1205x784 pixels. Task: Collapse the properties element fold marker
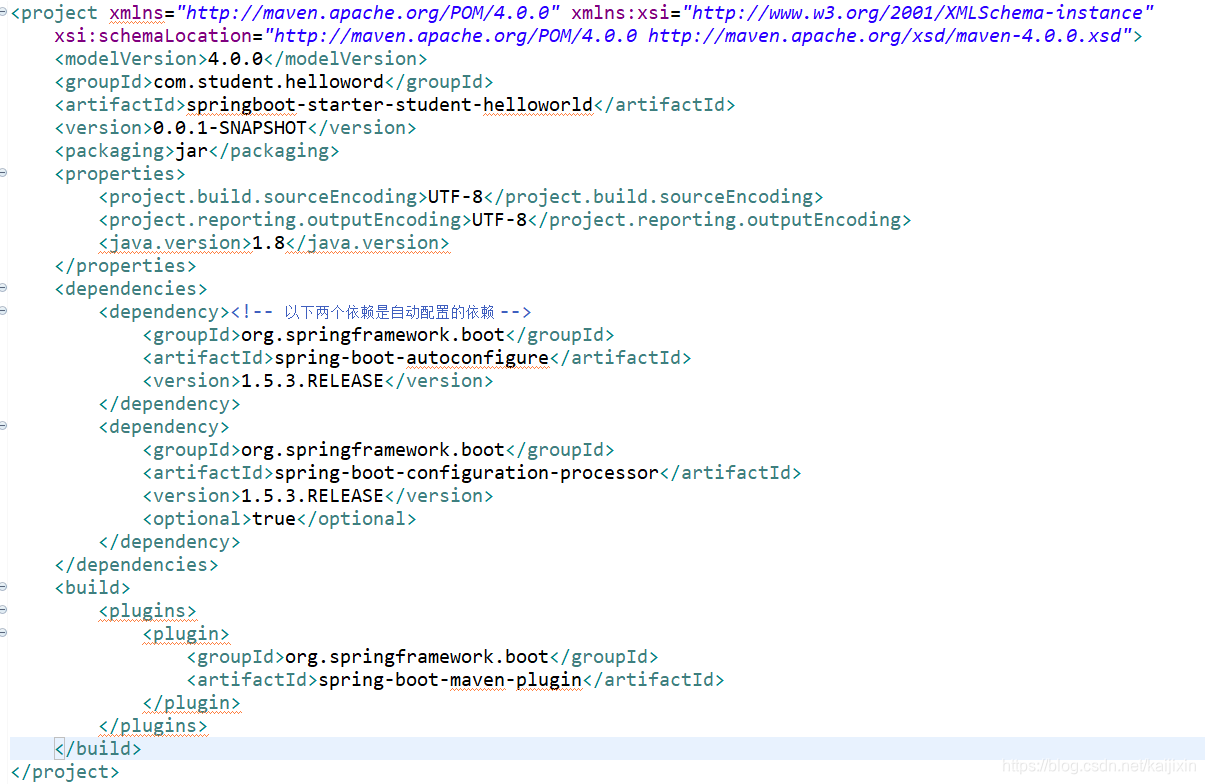[x=4, y=174]
